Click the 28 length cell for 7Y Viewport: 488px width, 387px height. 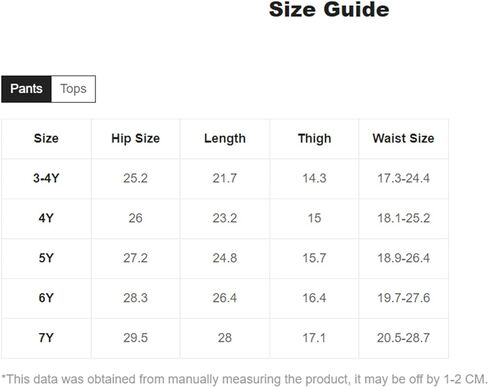pos(225,338)
